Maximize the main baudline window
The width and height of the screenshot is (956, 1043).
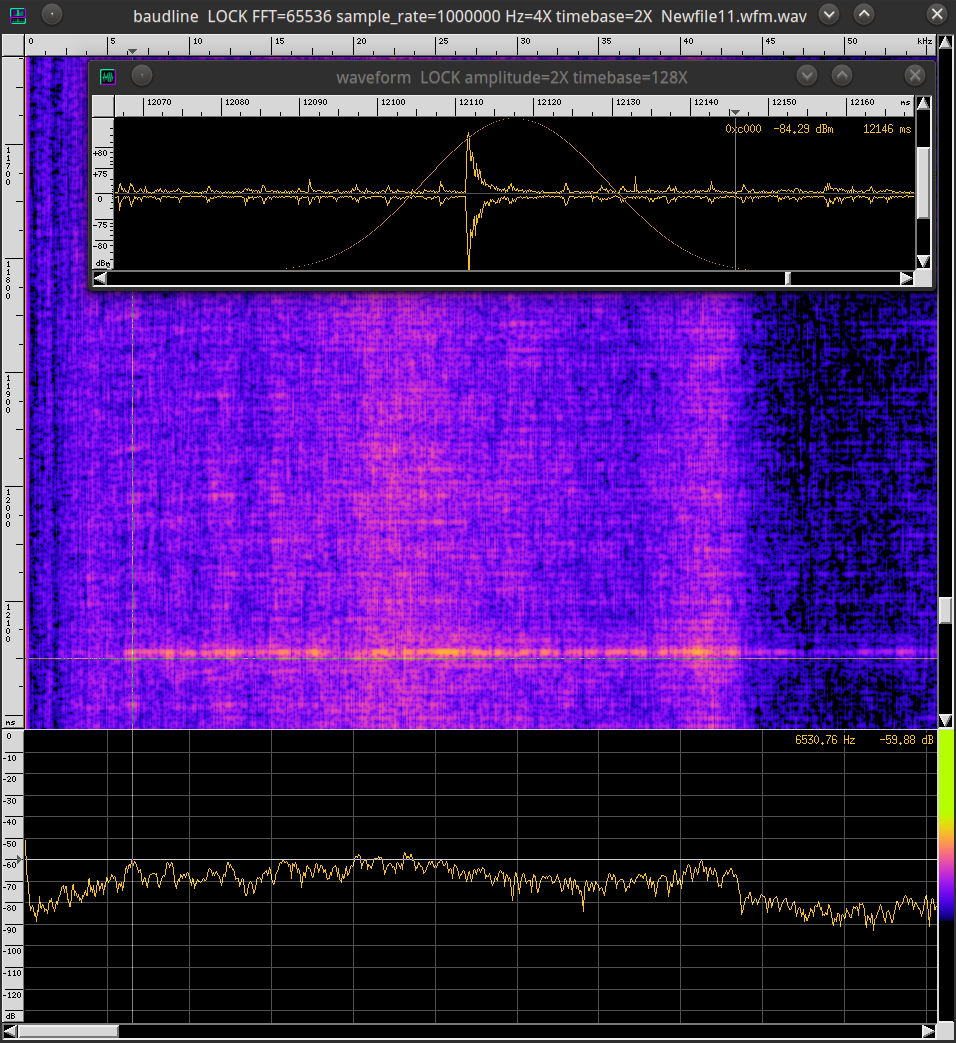click(864, 15)
